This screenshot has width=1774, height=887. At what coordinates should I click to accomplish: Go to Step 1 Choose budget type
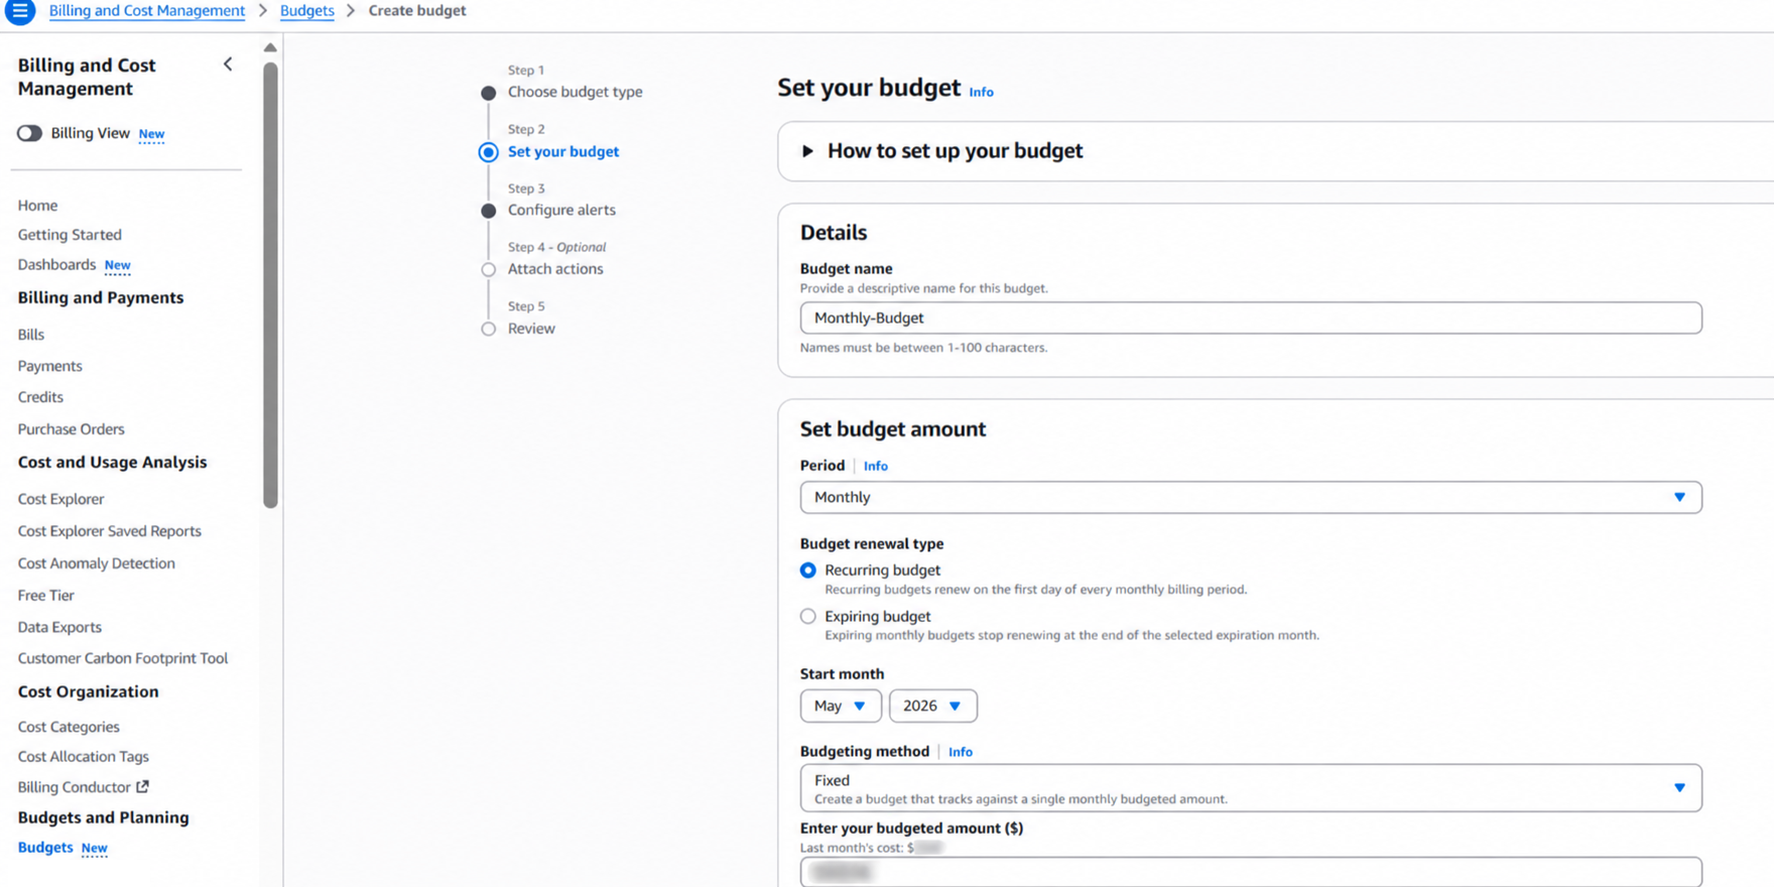click(x=575, y=92)
